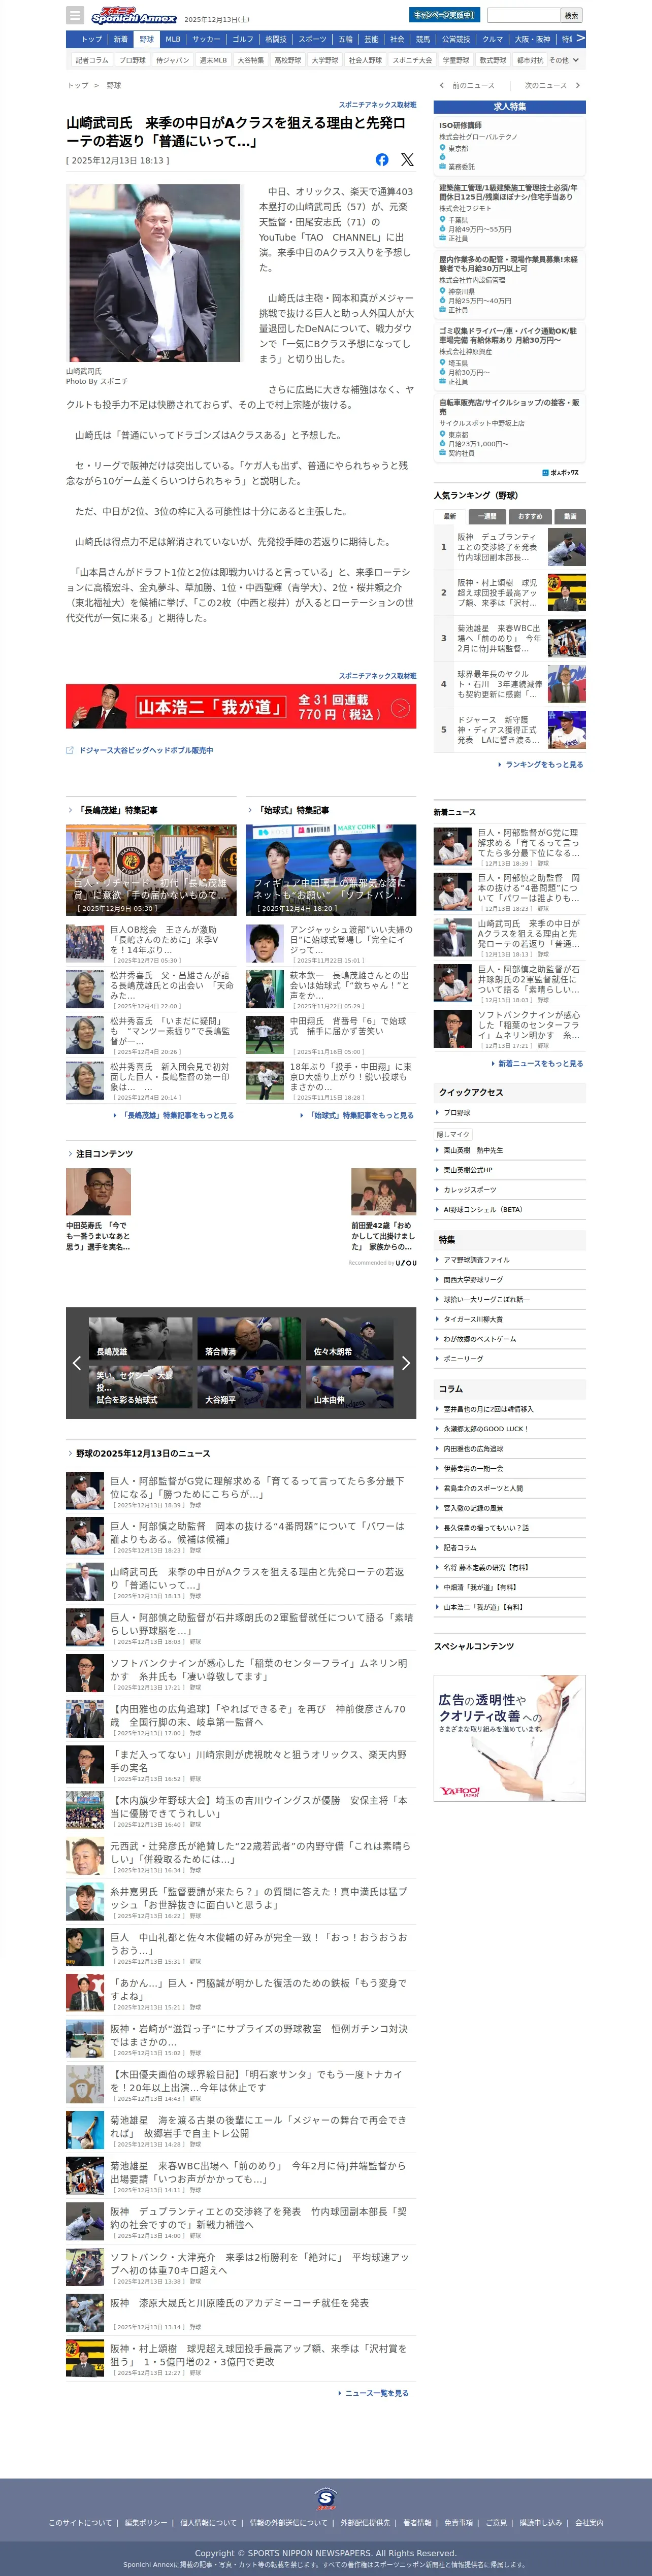This screenshot has width=652, height=2576.
Task: Open rank 3 菊池雄星 WBC article
Action: (x=510, y=638)
